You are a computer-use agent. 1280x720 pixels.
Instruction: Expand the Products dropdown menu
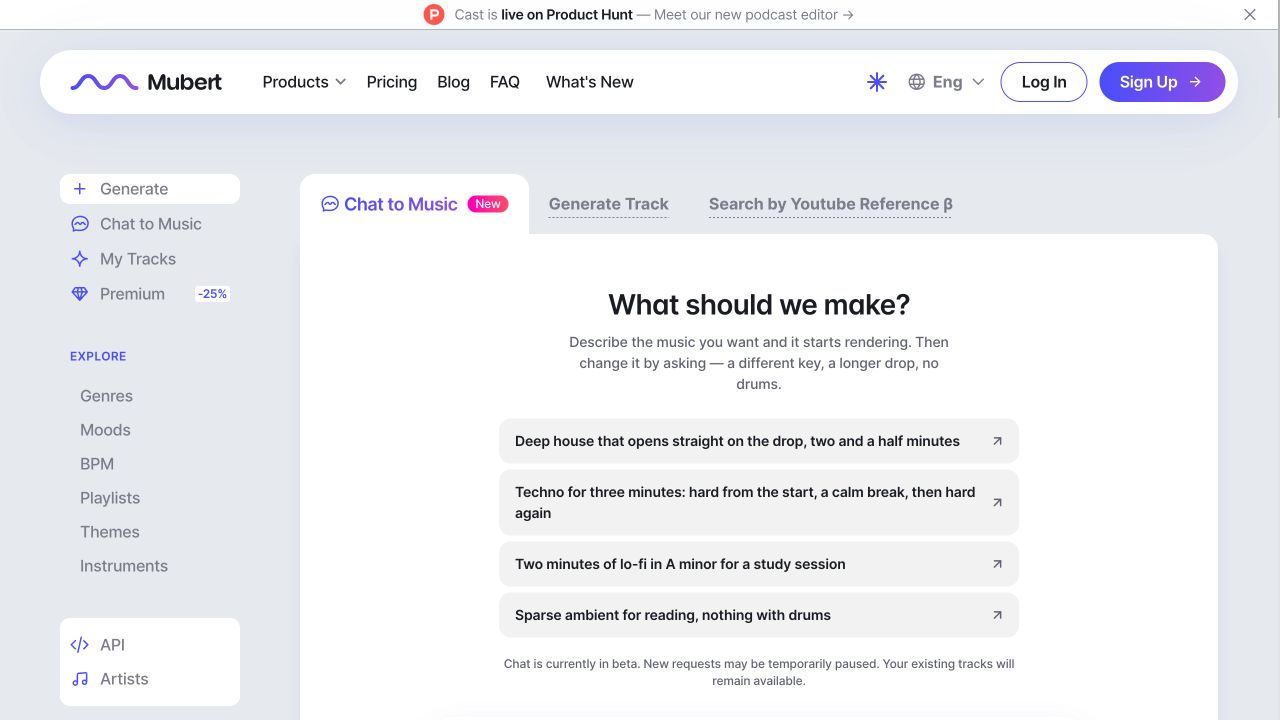point(304,82)
